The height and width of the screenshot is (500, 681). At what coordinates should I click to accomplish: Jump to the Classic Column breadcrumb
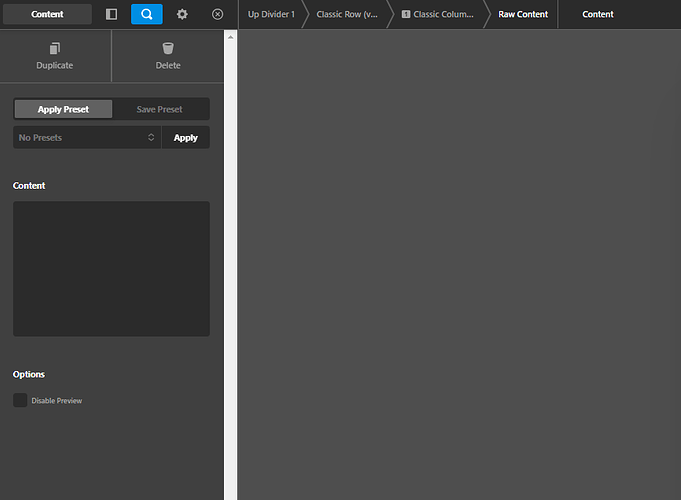438,14
